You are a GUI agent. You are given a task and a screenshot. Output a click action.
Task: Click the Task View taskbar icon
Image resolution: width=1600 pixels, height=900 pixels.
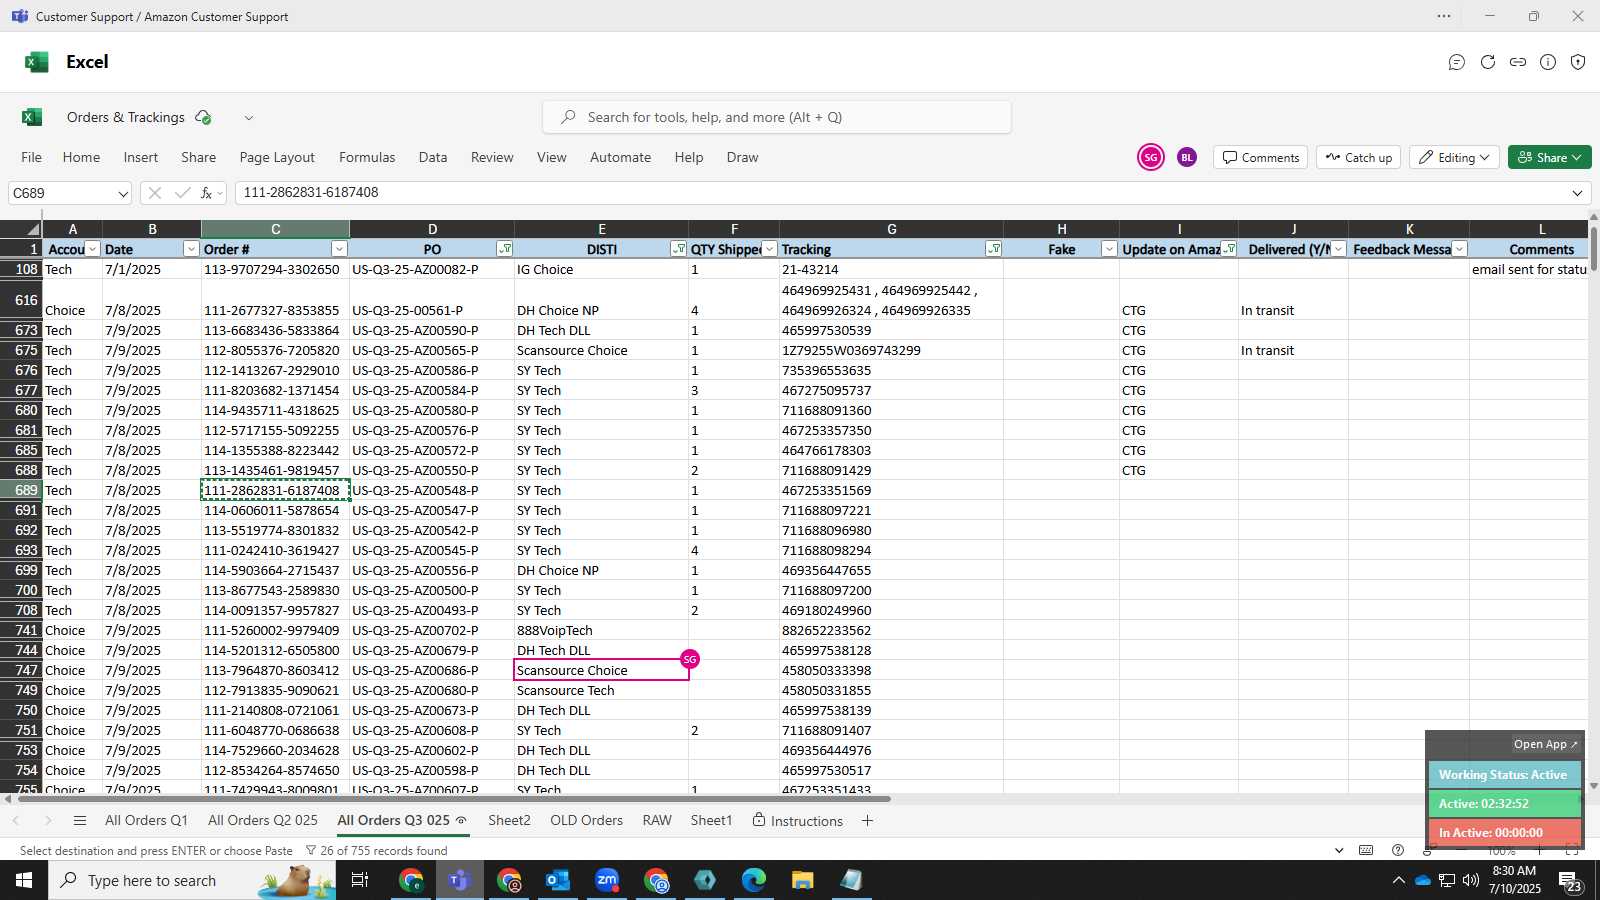[360, 880]
